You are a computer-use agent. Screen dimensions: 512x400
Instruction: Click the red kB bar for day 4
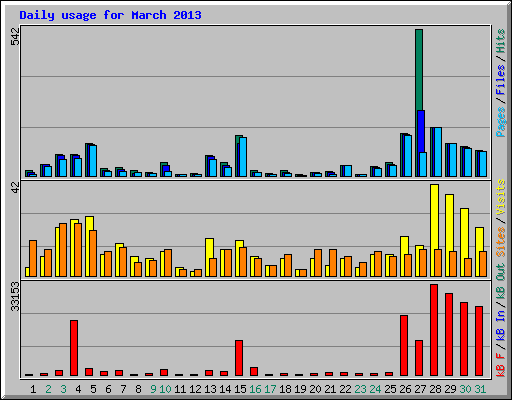pos(74,348)
